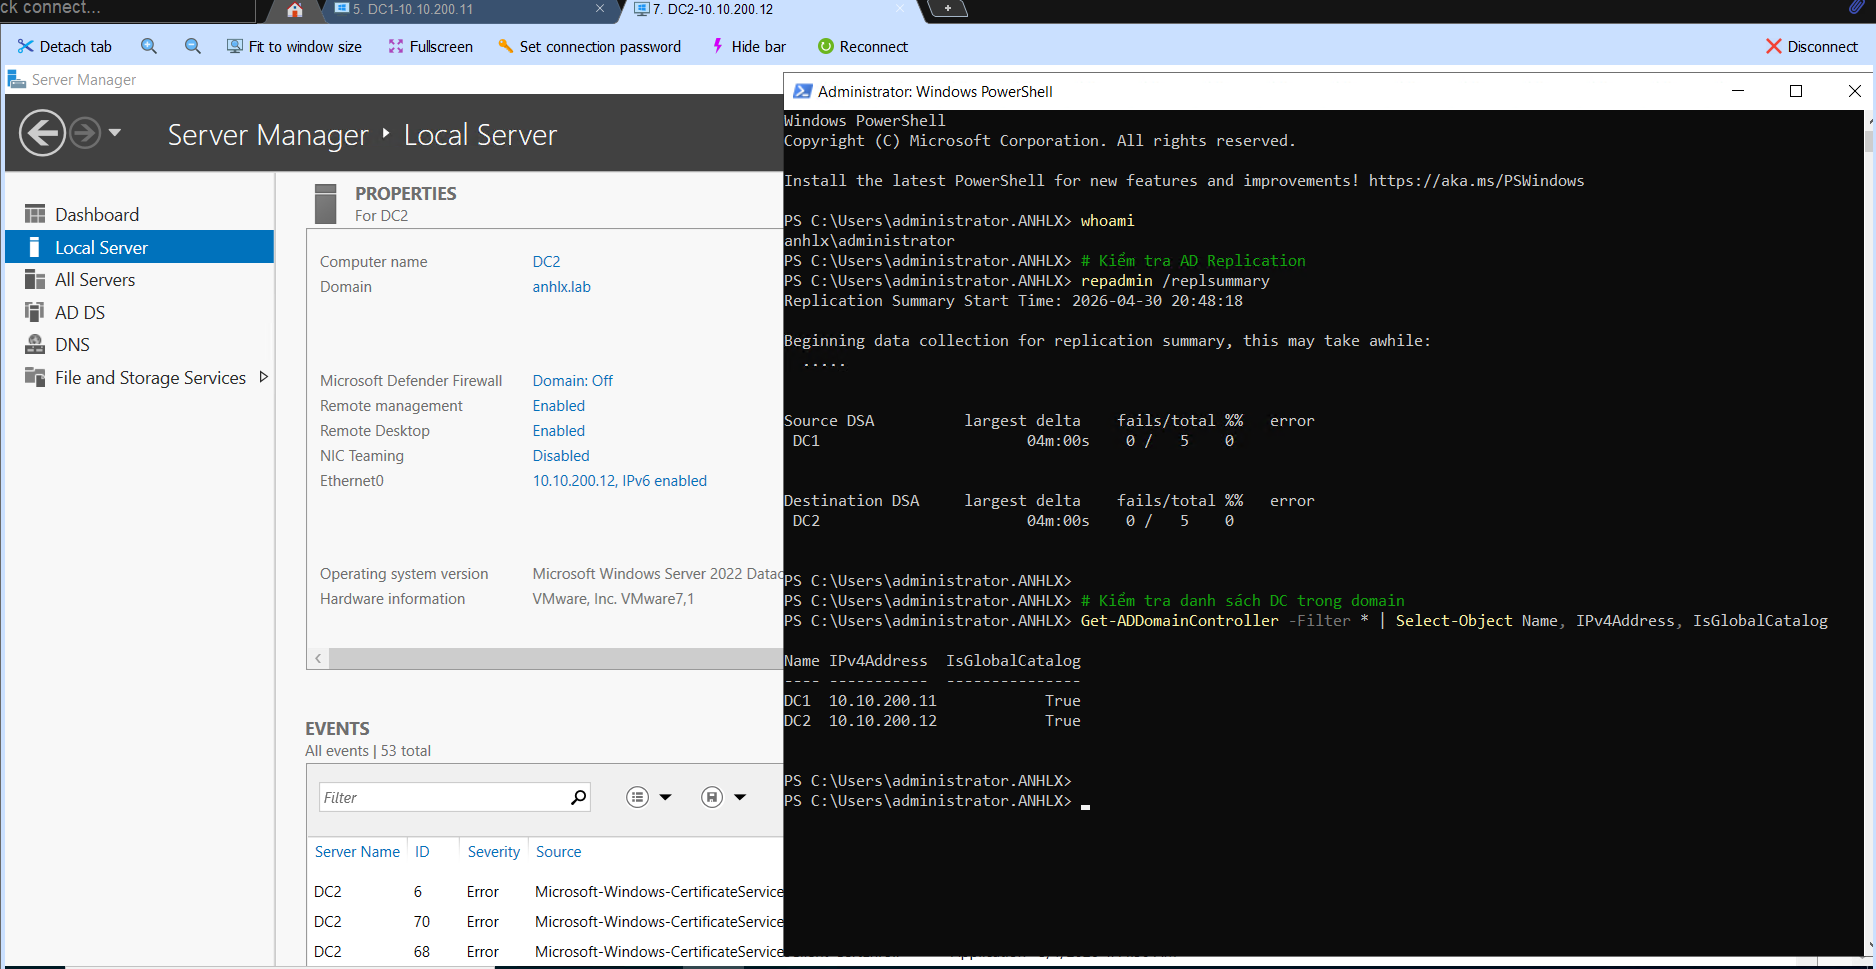This screenshot has width=1876, height=969.
Task: Sort events by Severity column
Action: (493, 851)
